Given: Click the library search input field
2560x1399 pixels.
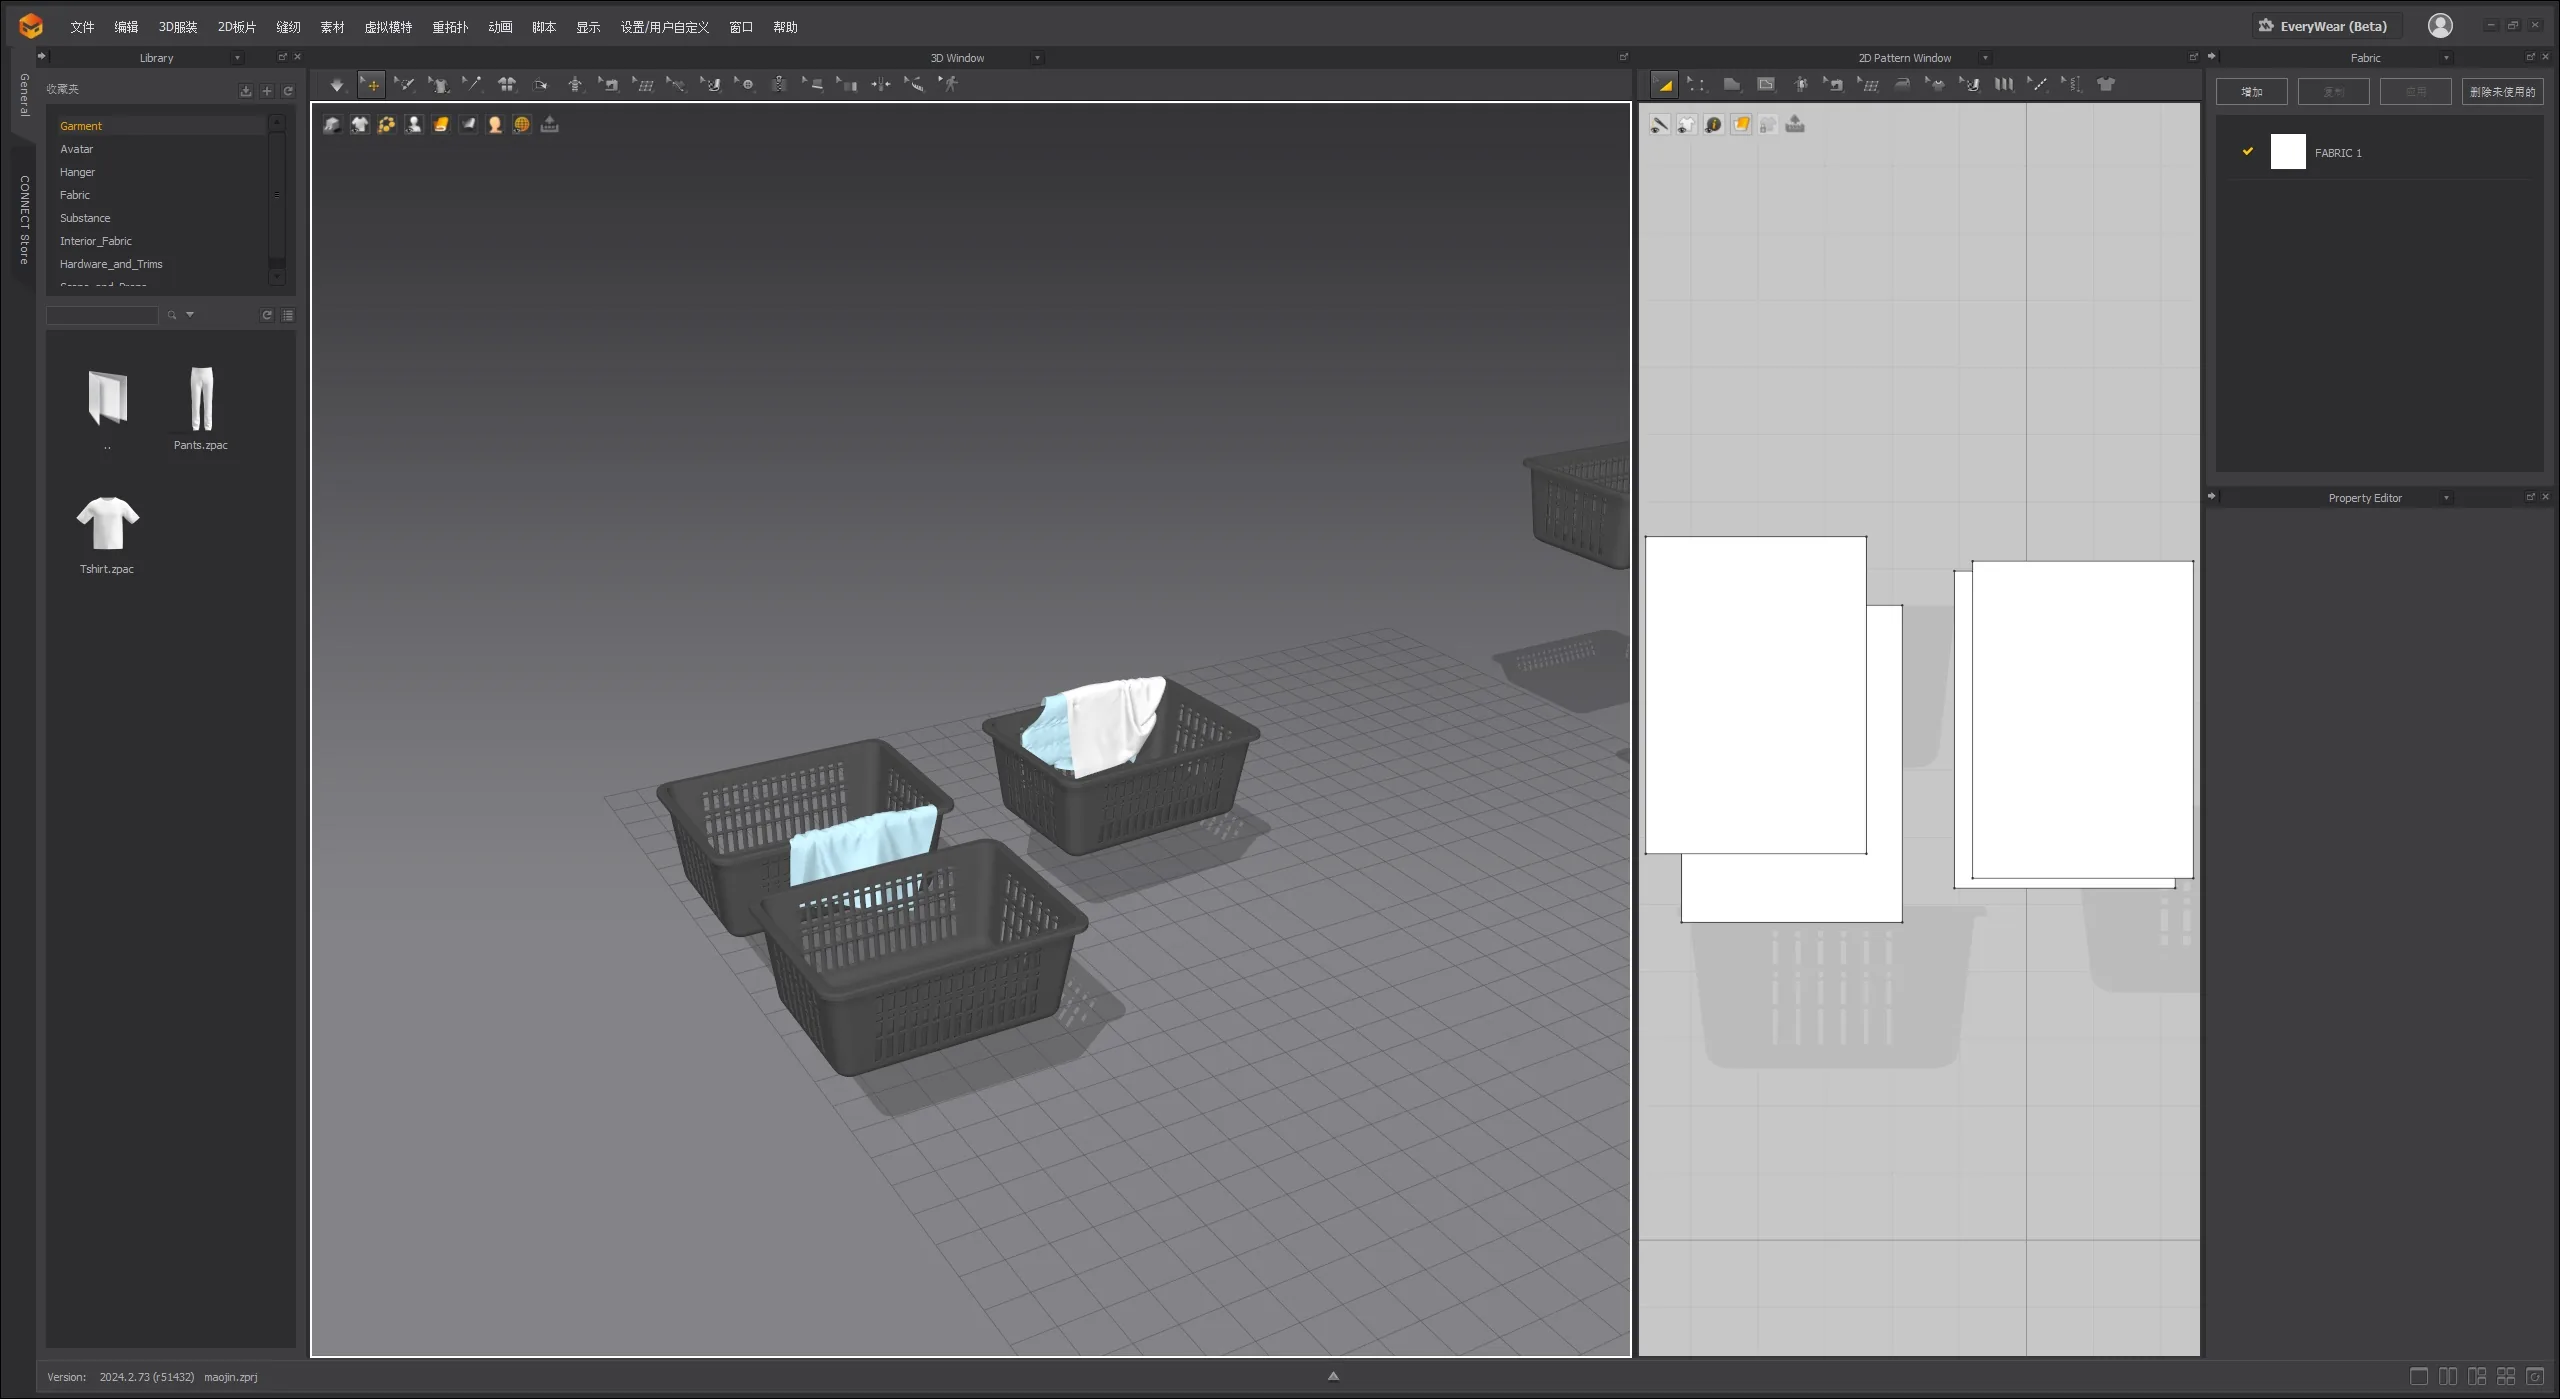Looking at the screenshot, I should [x=102, y=315].
